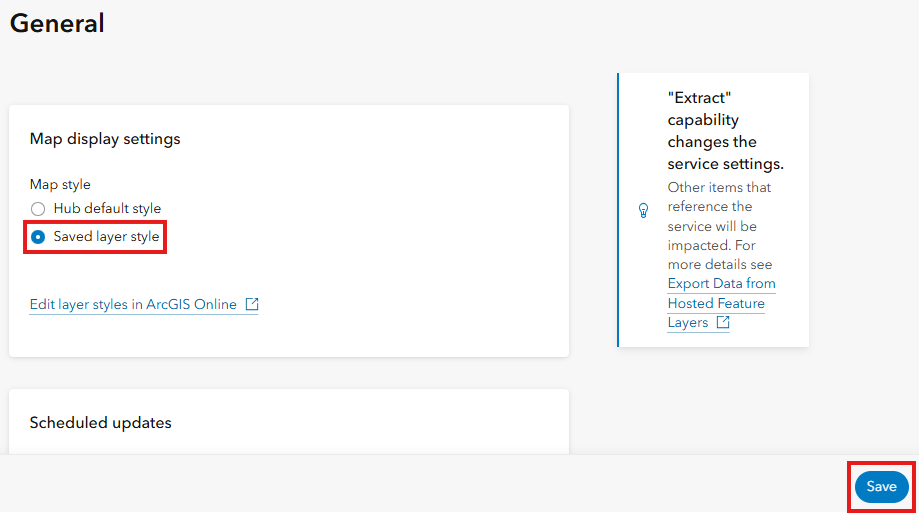Image resolution: width=919 pixels, height=514 pixels.
Task: Click the Map style field label
Action: [x=60, y=185]
